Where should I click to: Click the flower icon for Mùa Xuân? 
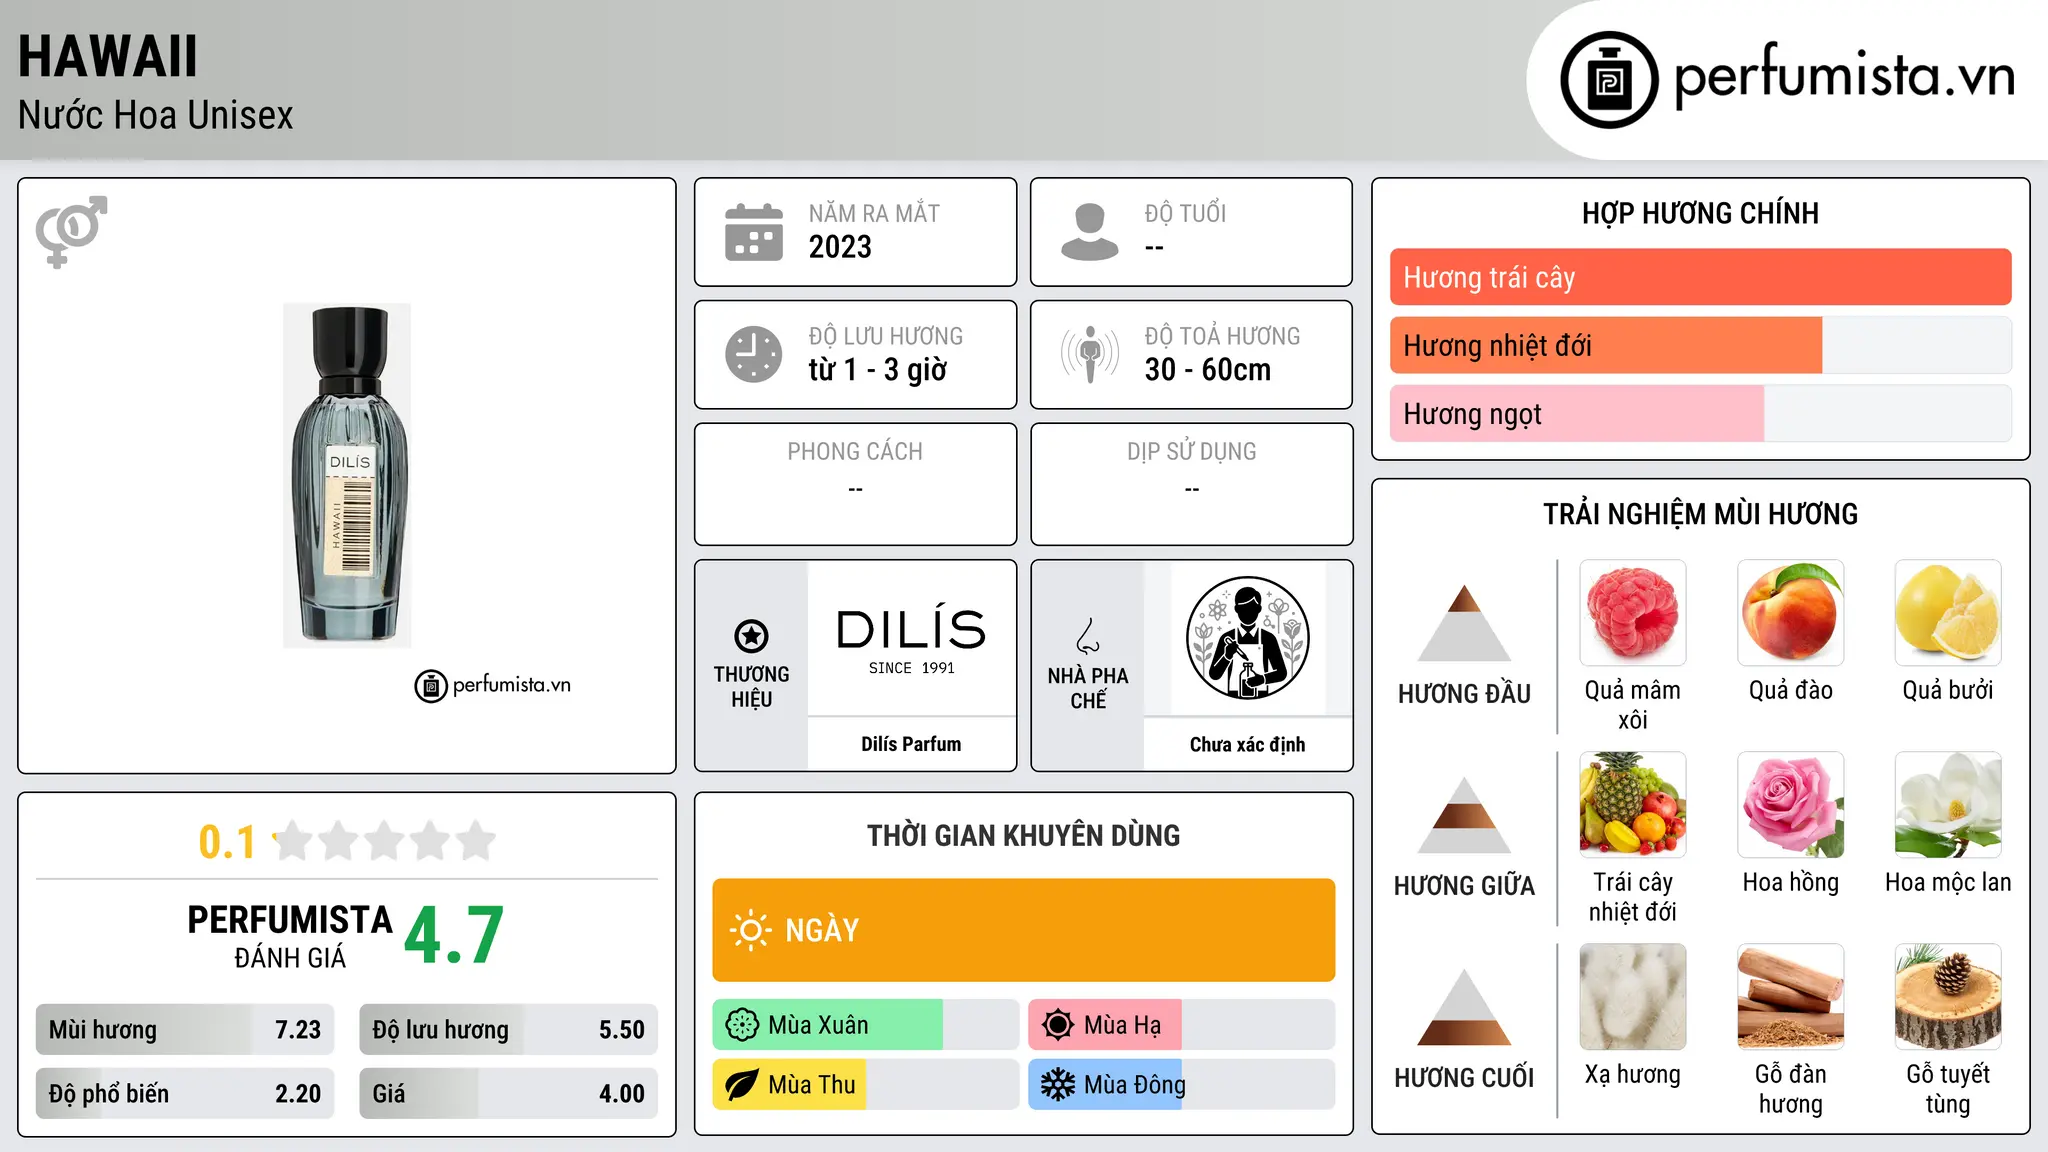(x=742, y=1025)
